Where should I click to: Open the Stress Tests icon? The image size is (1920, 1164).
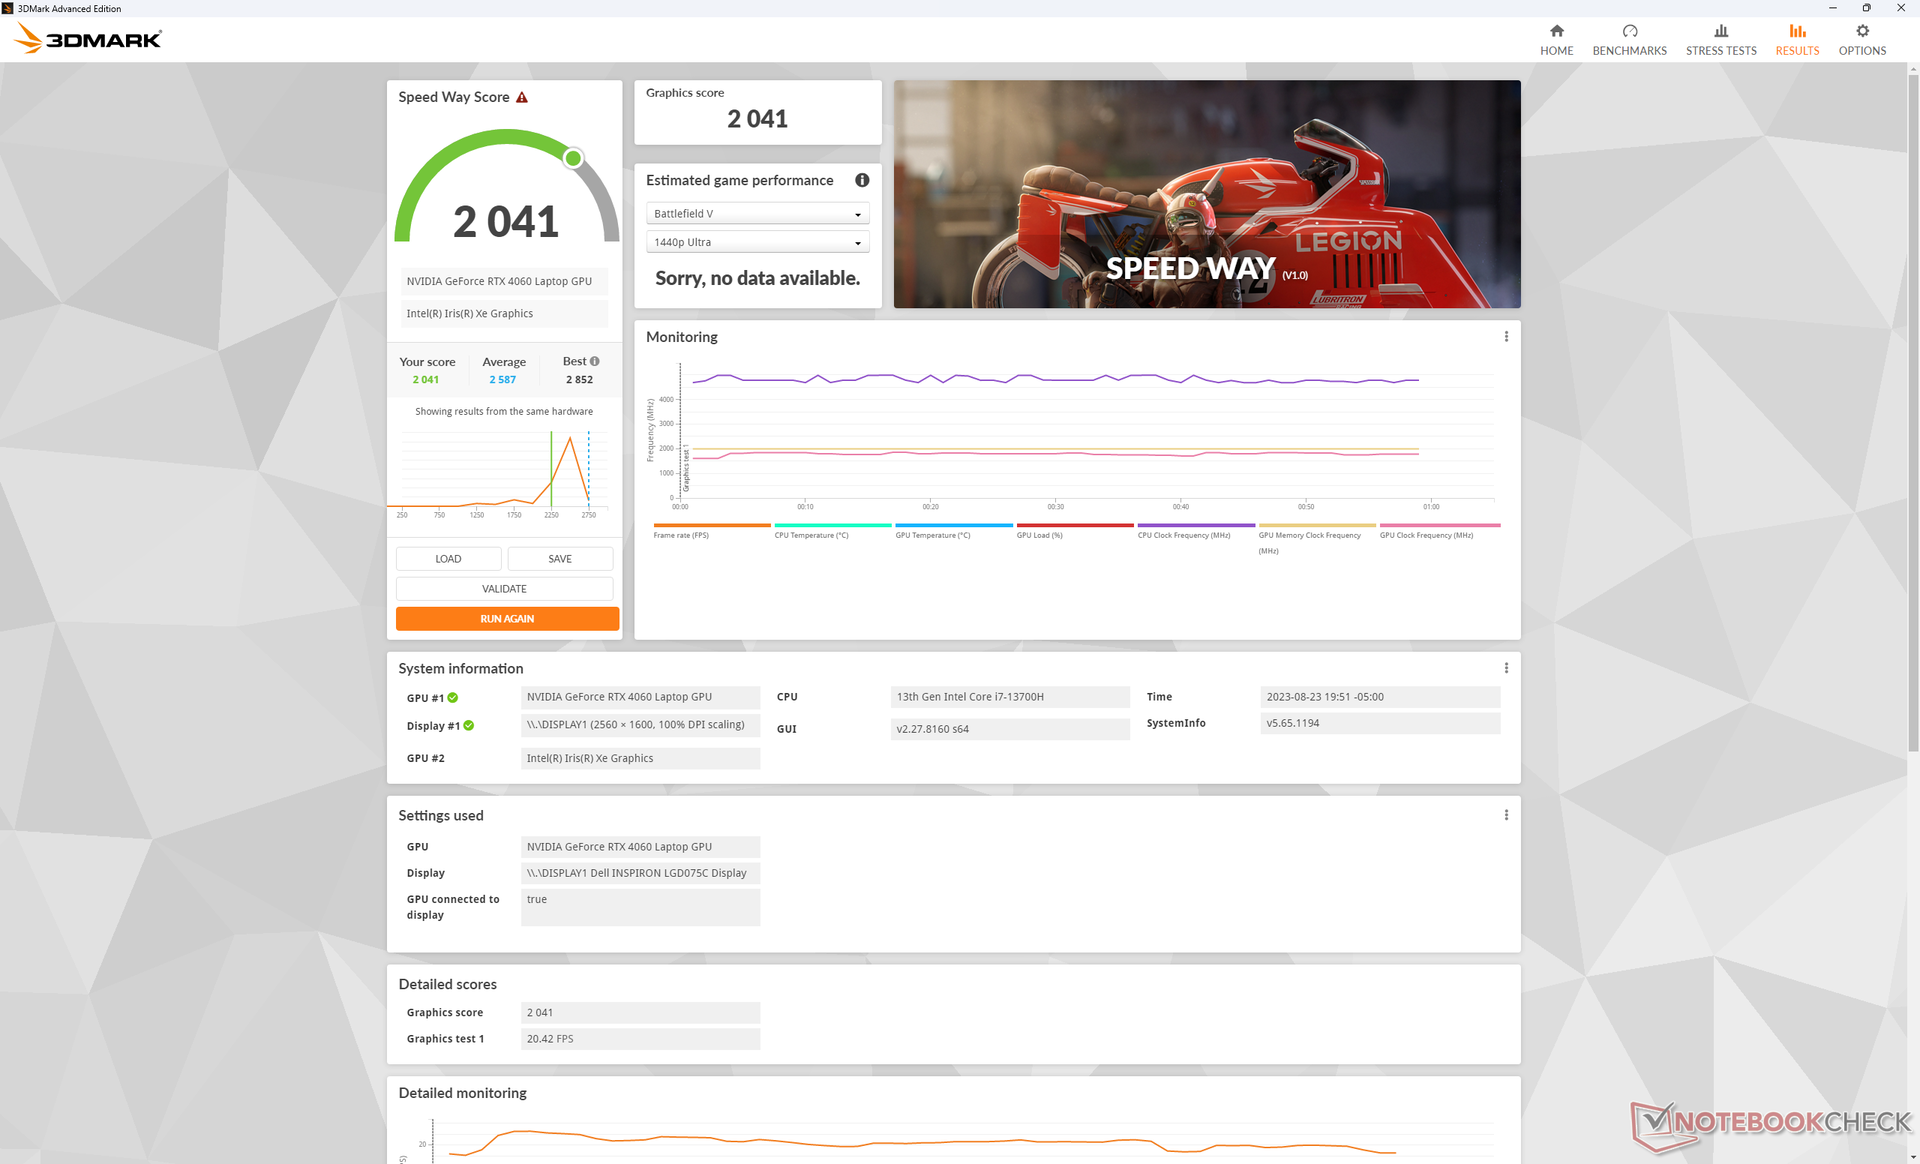coord(1720,31)
